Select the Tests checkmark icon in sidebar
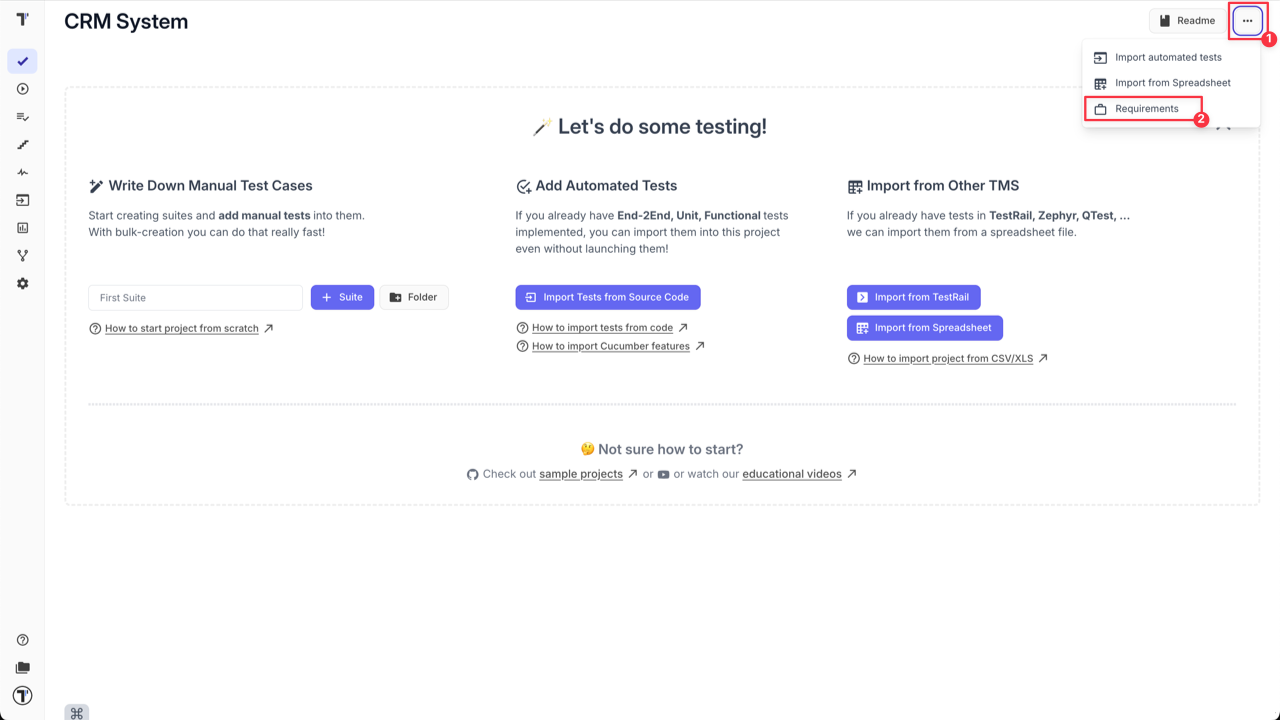 click(x=22, y=61)
